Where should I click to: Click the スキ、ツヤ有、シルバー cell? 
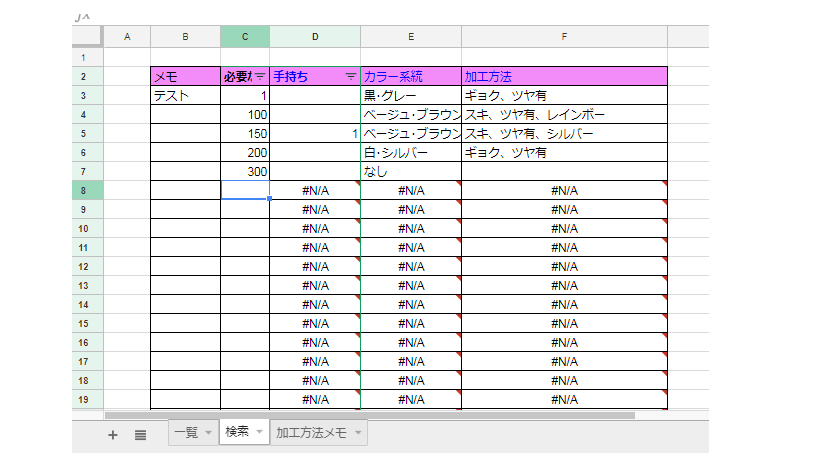point(564,134)
